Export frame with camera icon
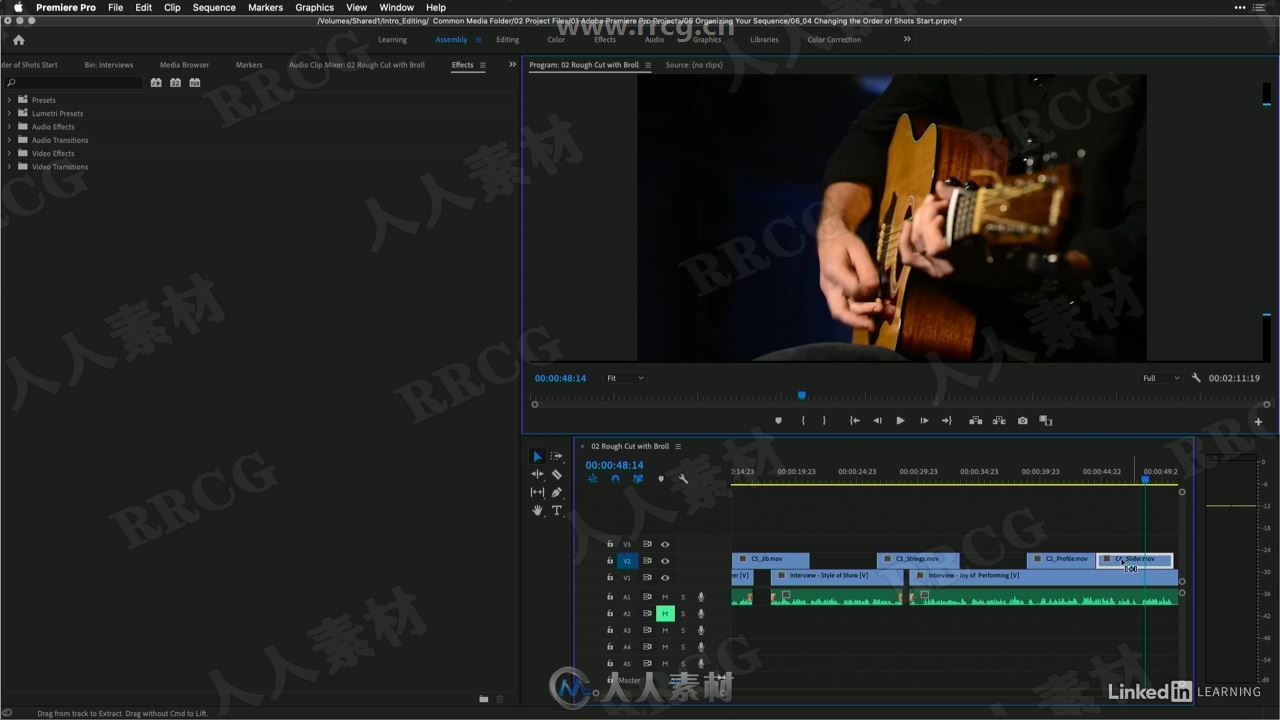Viewport: 1280px width, 720px height. [1022, 421]
